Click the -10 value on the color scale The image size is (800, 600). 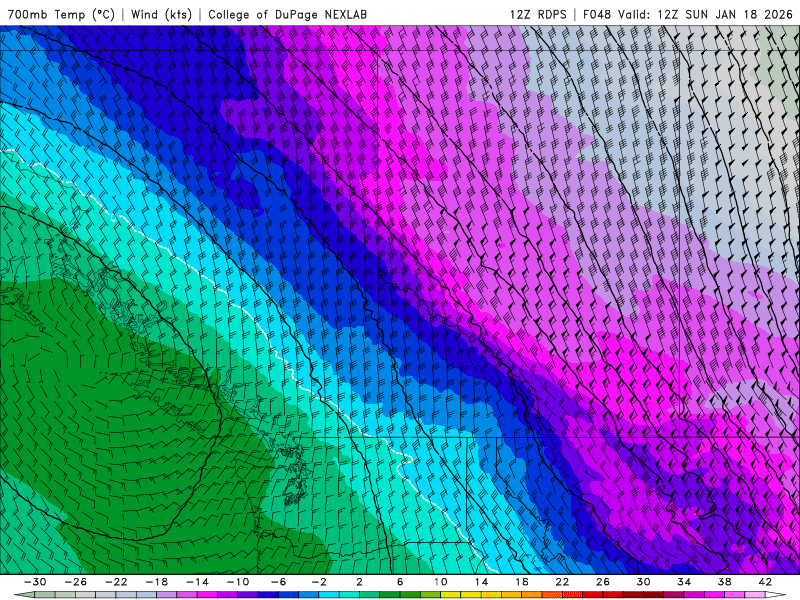coord(238,582)
